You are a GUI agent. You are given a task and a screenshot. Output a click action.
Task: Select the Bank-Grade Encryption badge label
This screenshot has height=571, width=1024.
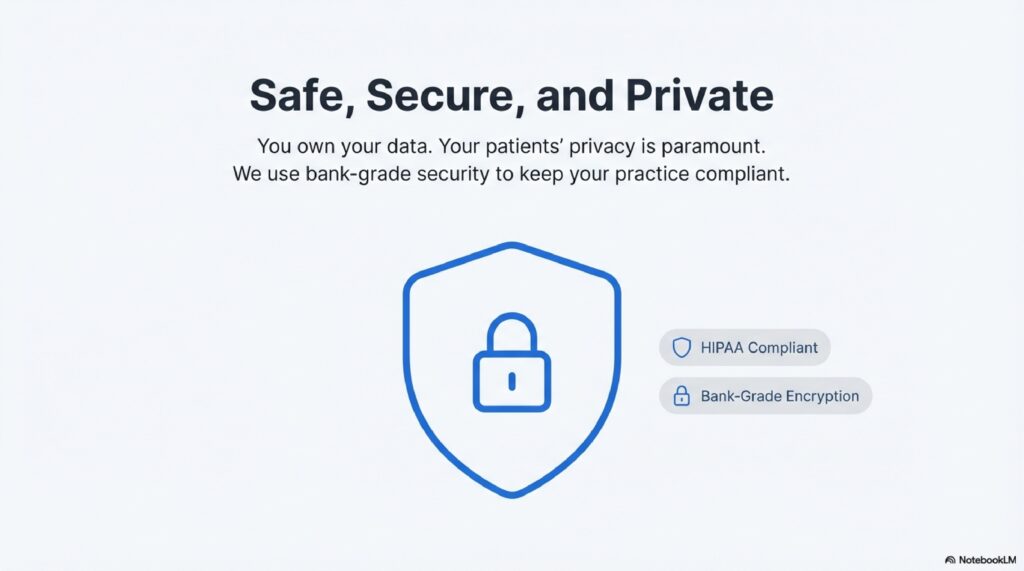coord(779,396)
